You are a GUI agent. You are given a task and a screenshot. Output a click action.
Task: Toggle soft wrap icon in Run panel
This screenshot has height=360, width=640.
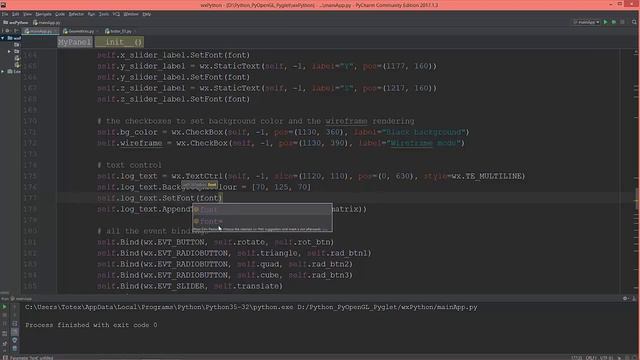pos(15,324)
